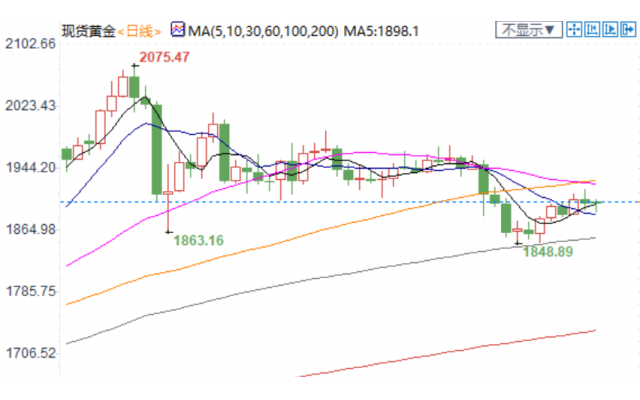
Task: Click the 1848.89 low price label
Action: point(548,251)
